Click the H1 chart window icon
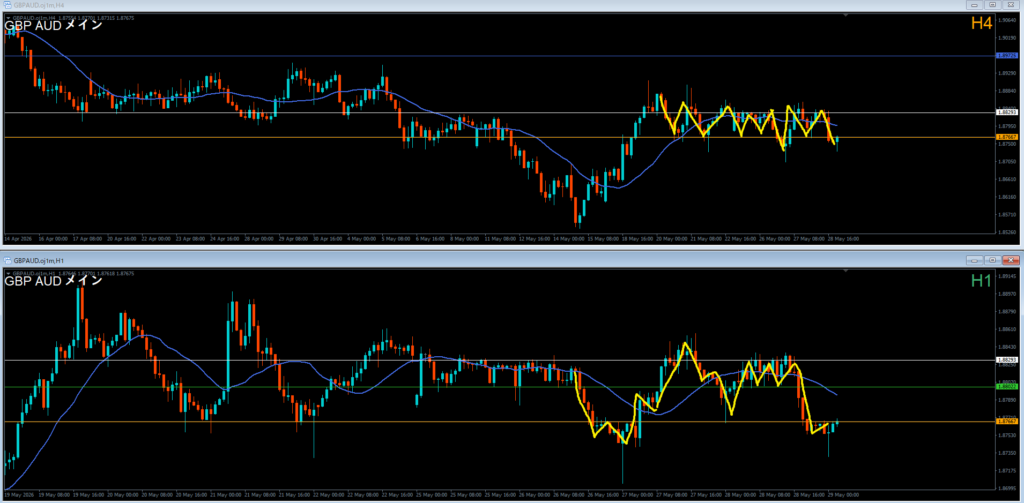Viewport: 1024px width, 503px height. click(8, 261)
